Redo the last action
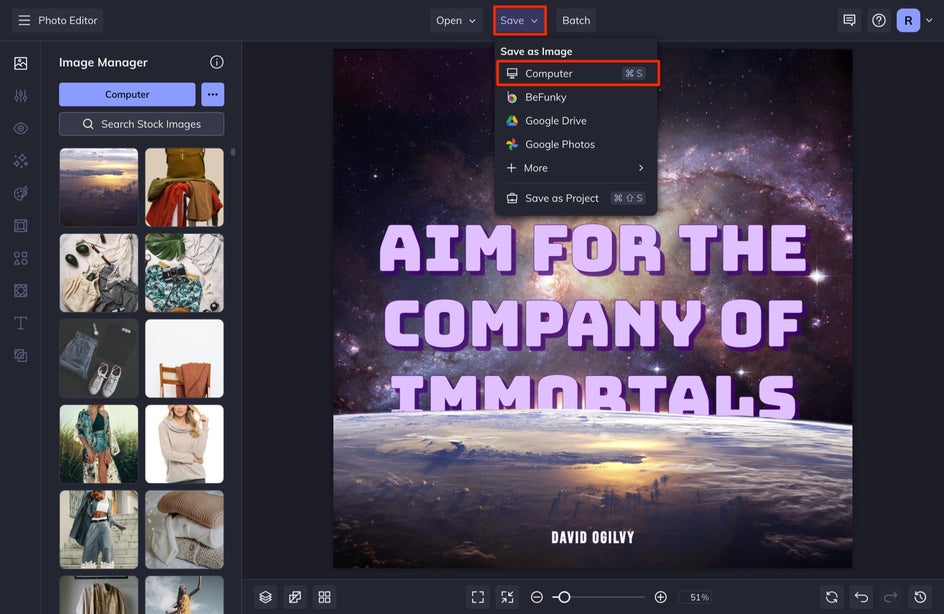 (x=890, y=597)
